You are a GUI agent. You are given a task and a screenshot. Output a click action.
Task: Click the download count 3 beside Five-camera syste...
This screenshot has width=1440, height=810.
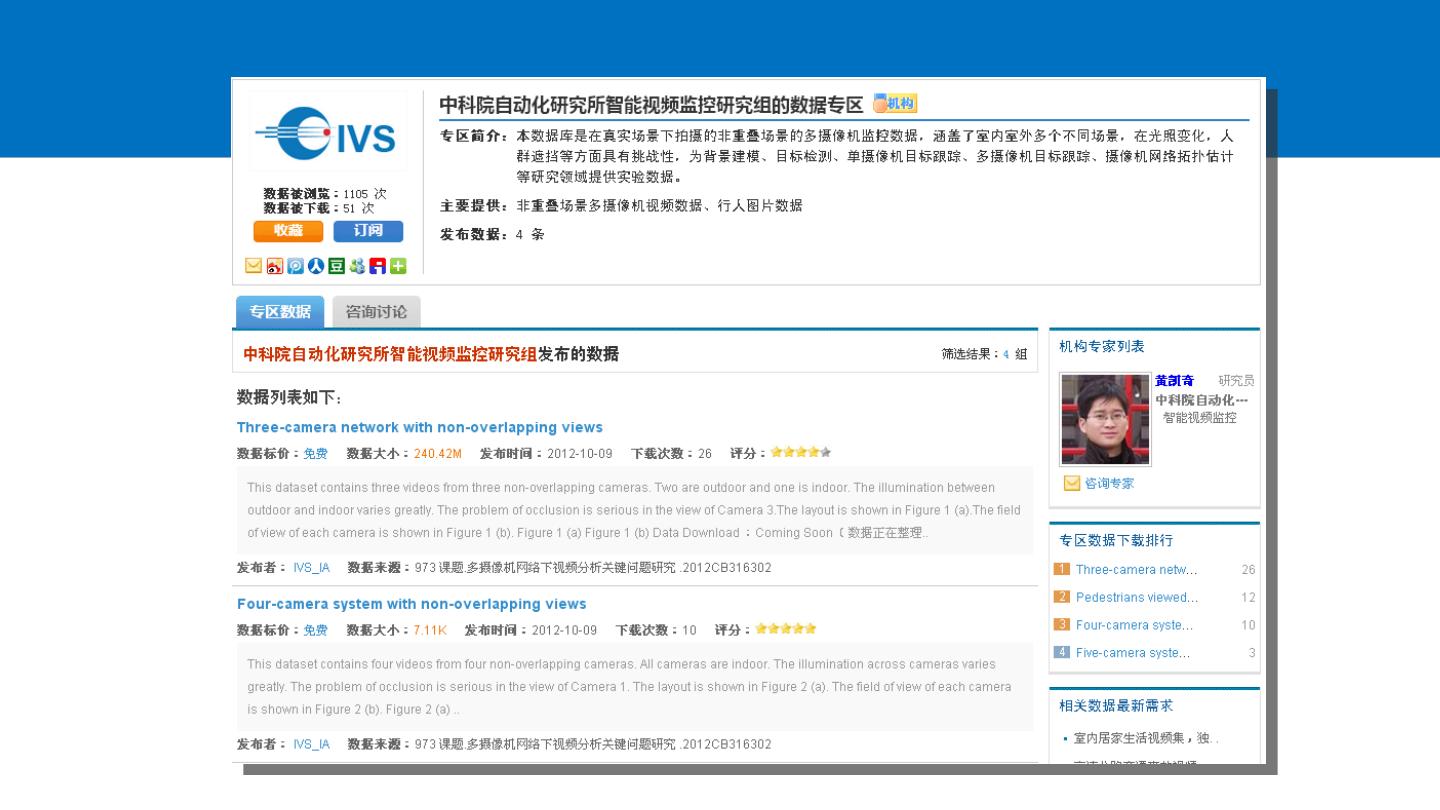pos(1252,654)
